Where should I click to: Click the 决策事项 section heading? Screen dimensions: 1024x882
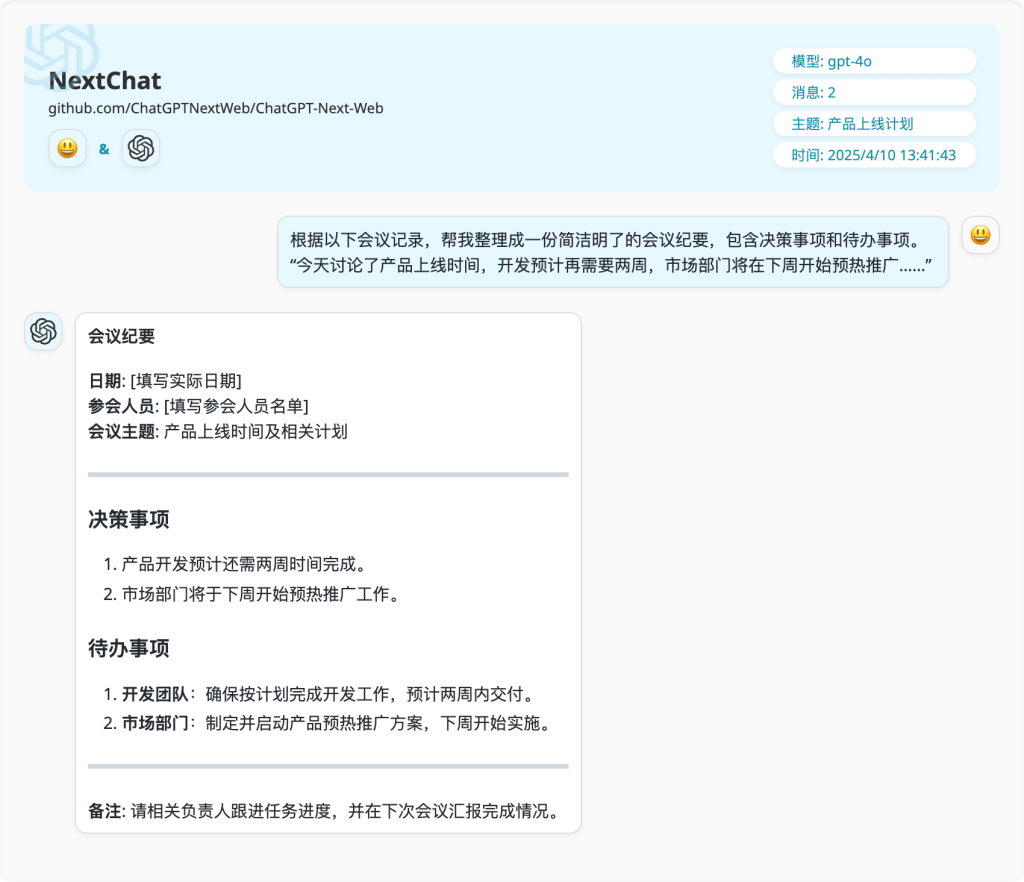pyautogui.click(x=129, y=519)
